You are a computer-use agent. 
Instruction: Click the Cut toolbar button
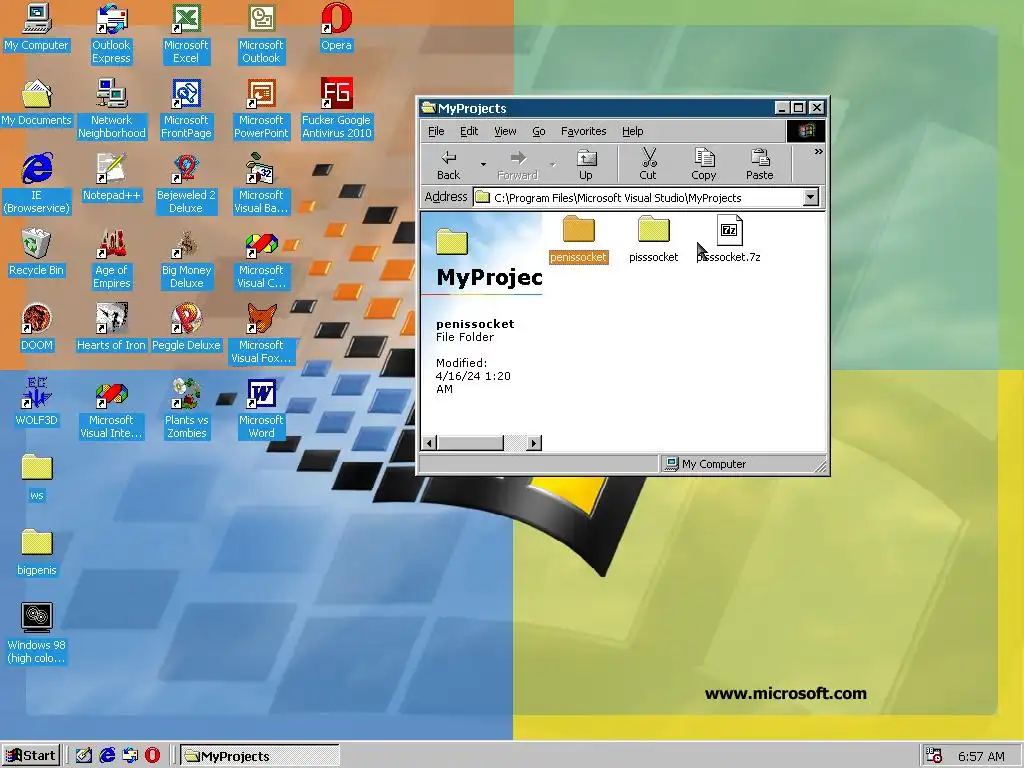648,165
